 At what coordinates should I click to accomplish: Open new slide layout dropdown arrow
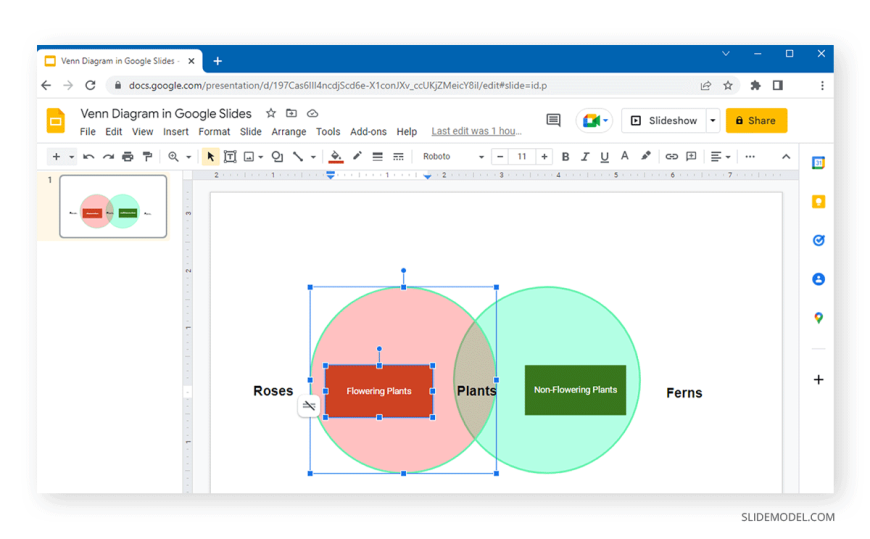click(72, 157)
